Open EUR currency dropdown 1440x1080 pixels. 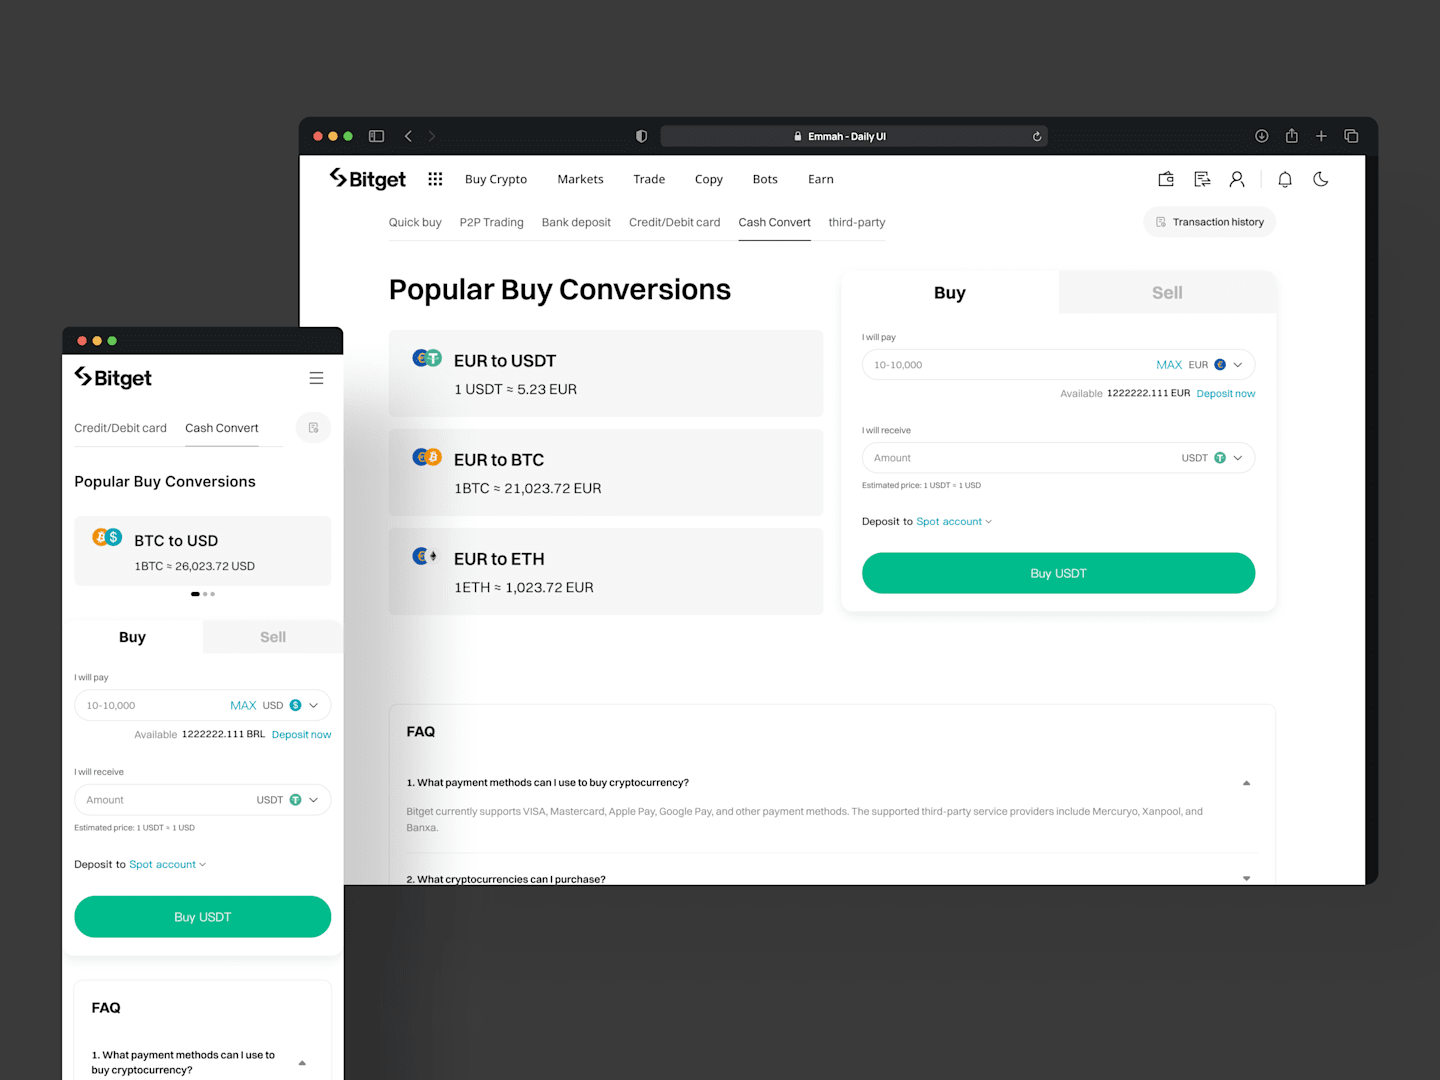tap(1216, 365)
